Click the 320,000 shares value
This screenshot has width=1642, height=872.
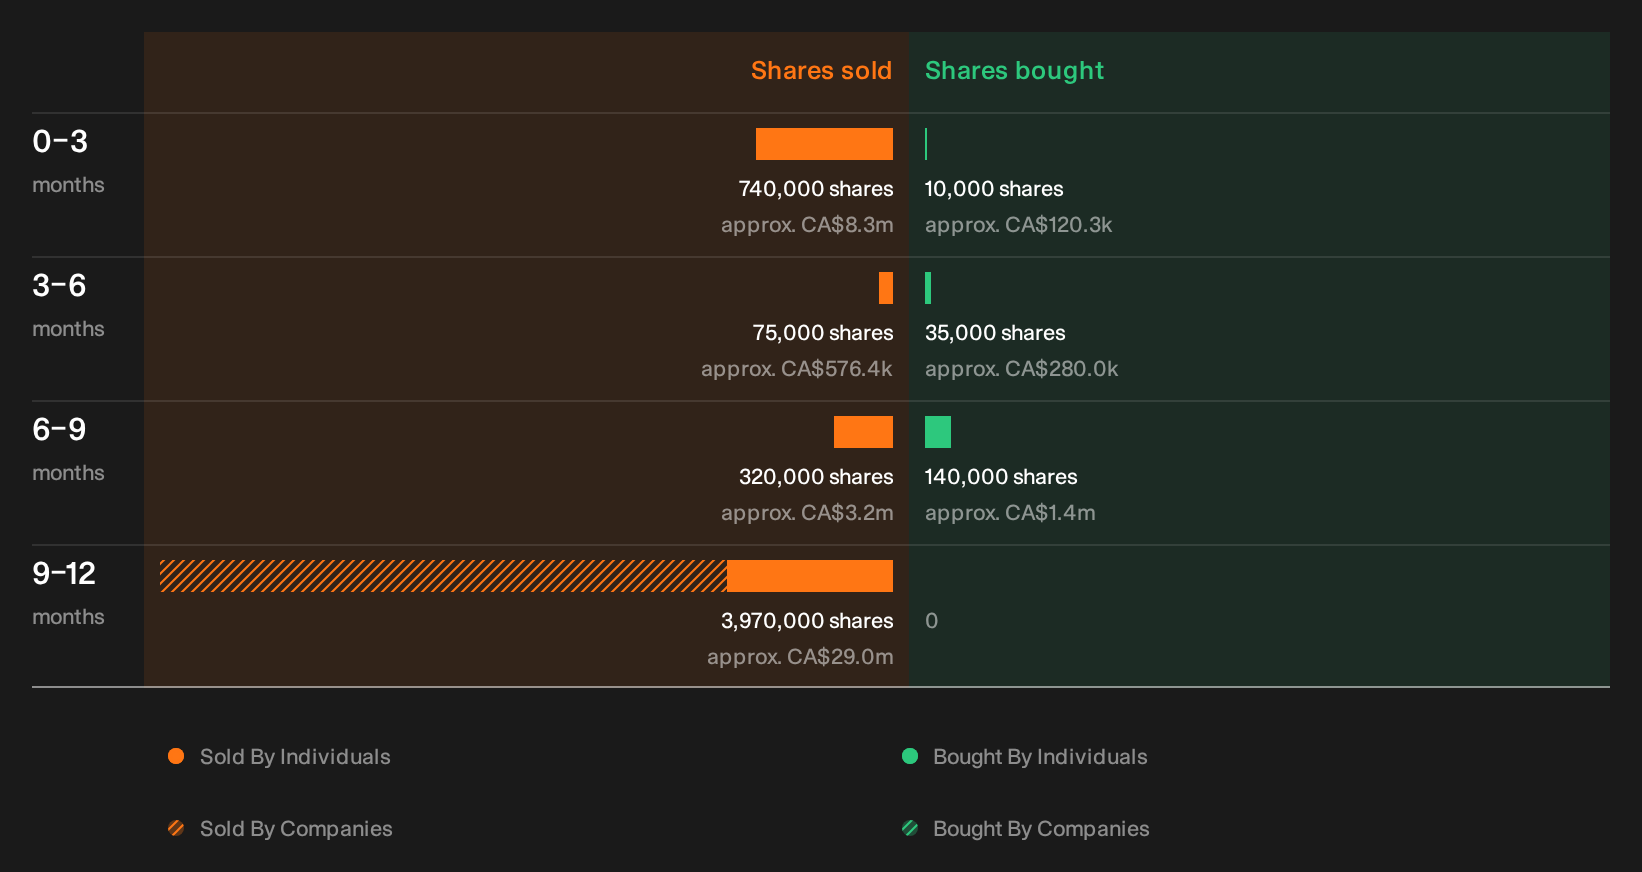816,477
